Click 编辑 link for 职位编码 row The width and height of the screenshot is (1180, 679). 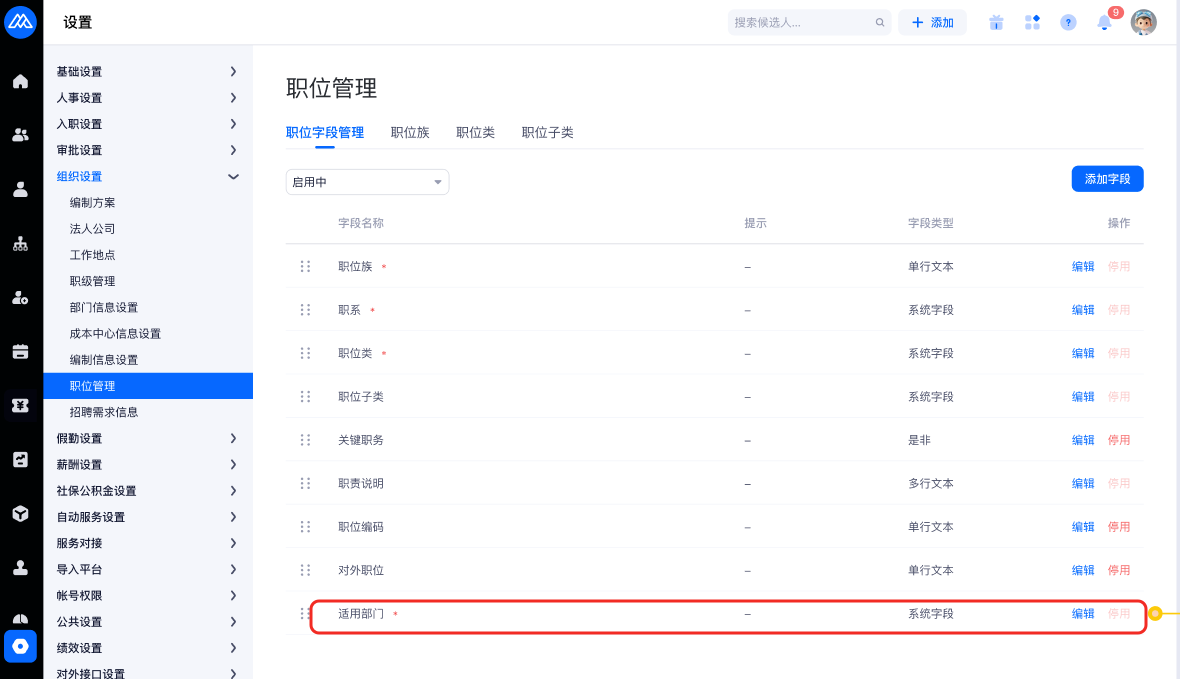tap(1083, 527)
